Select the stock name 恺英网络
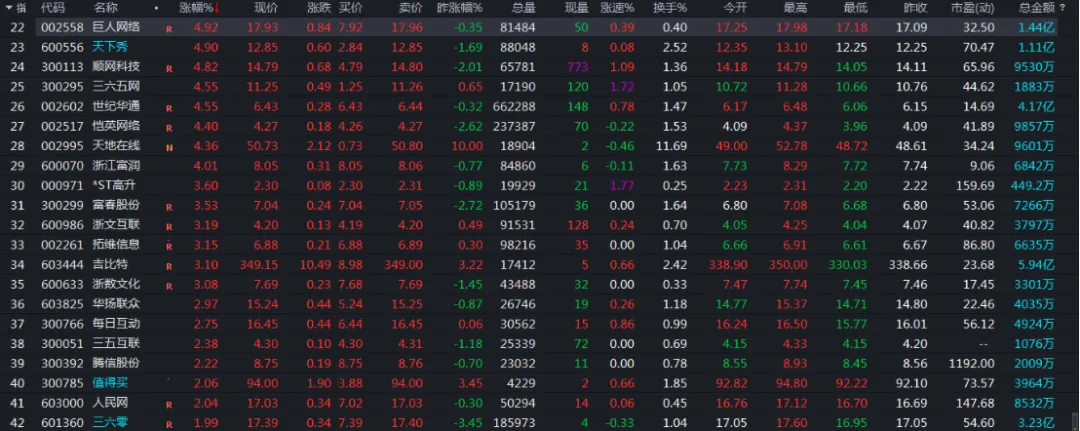Screen dimensions: 1080x431 click(117, 126)
